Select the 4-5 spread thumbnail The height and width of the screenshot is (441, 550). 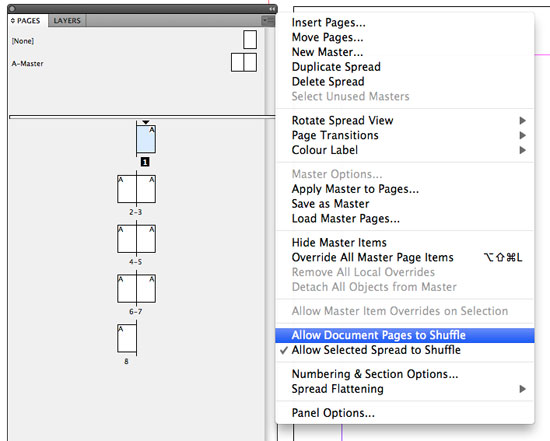point(136,239)
